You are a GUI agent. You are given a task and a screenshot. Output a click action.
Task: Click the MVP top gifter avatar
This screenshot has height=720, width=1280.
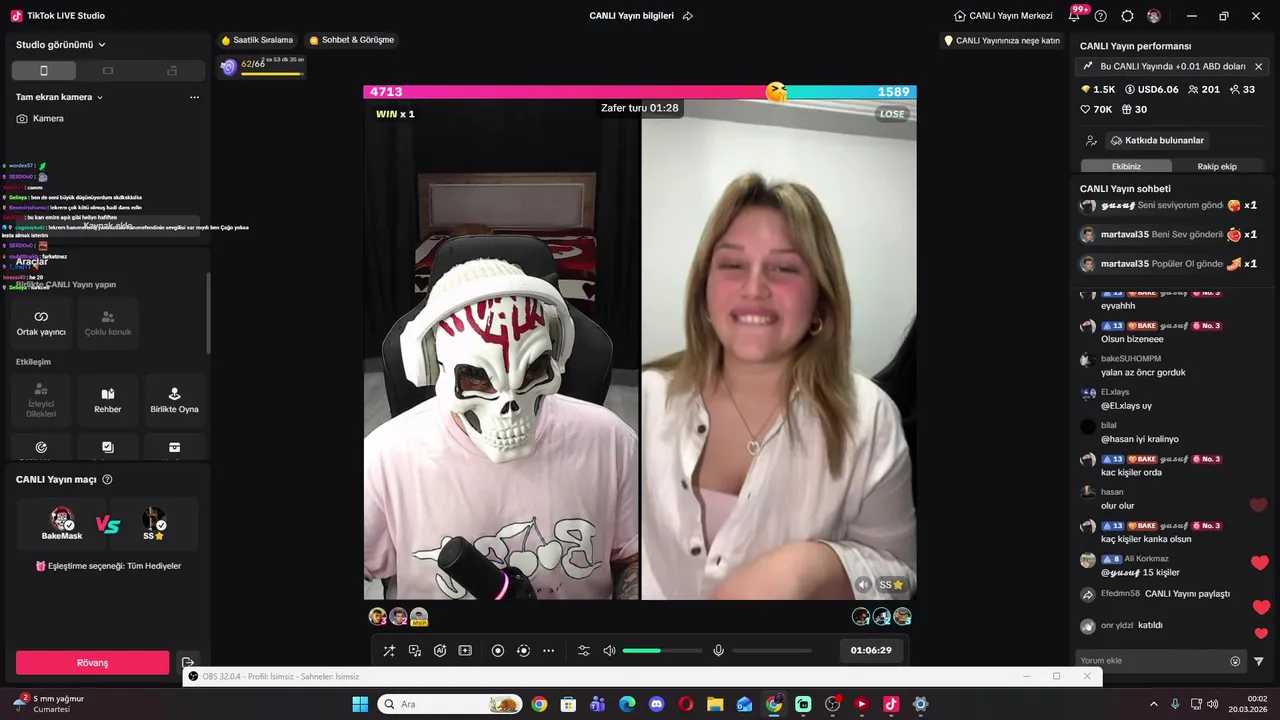pos(419,617)
